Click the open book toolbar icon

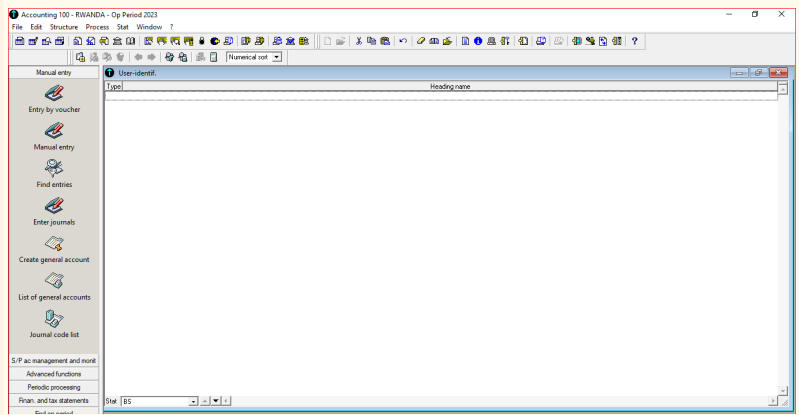point(130,41)
